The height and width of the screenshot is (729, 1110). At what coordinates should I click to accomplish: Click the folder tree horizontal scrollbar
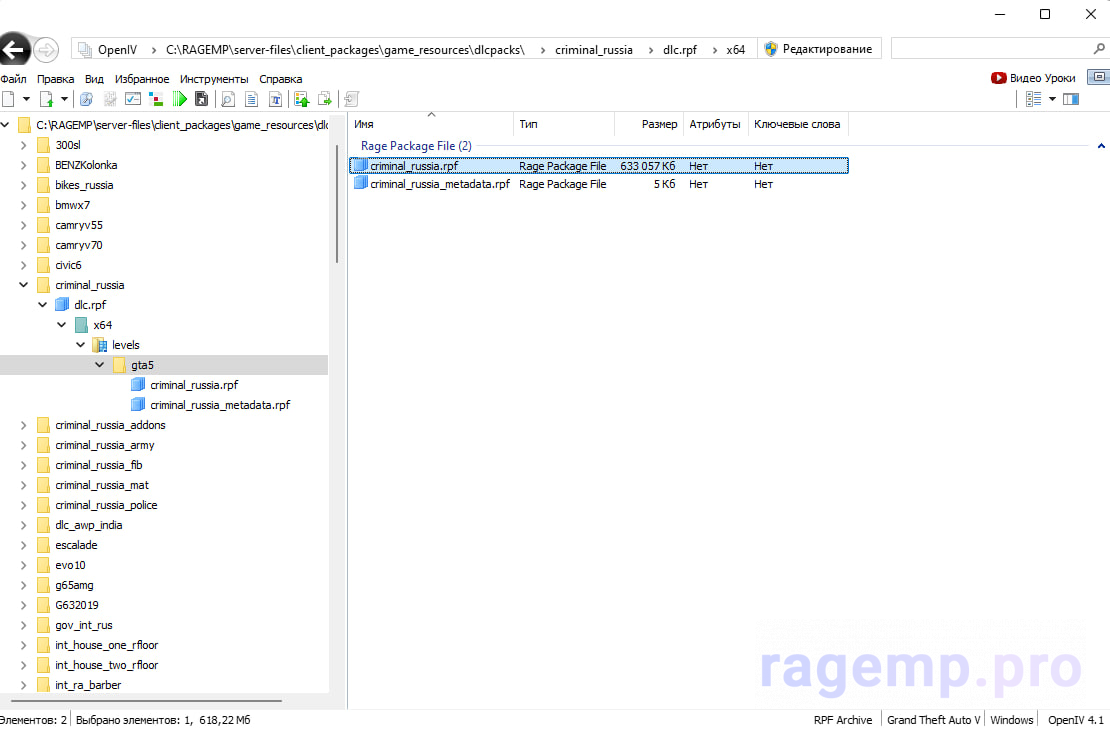pyautogui.click(x=147, y=701)
